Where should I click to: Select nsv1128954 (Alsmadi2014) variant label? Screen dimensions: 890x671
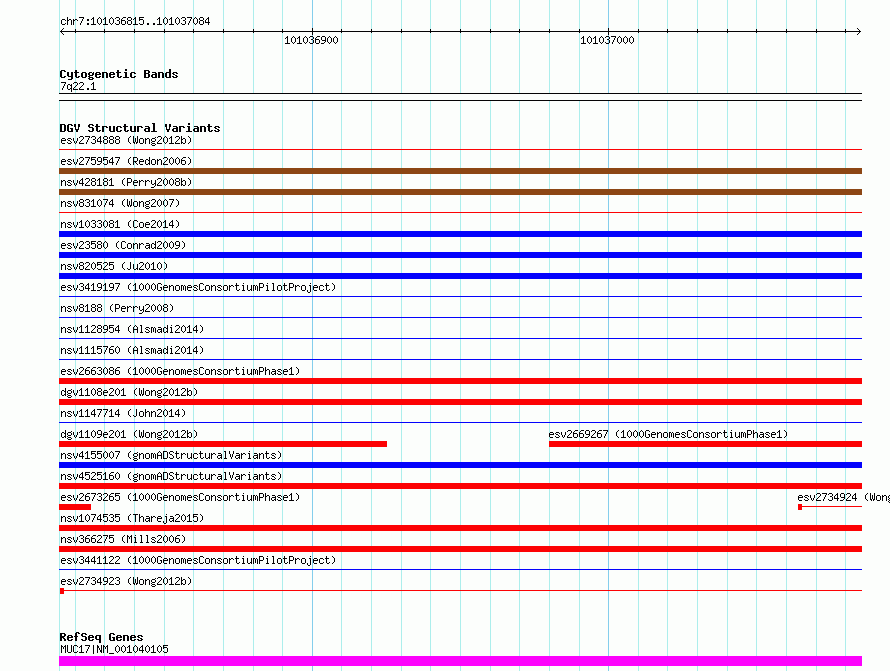(x=132, y=329)
